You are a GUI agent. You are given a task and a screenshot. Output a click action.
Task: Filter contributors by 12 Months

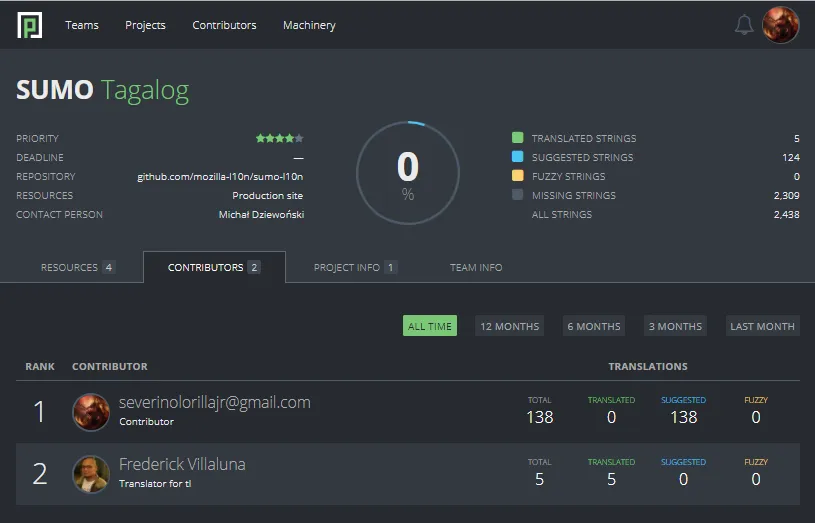[509, 326]
